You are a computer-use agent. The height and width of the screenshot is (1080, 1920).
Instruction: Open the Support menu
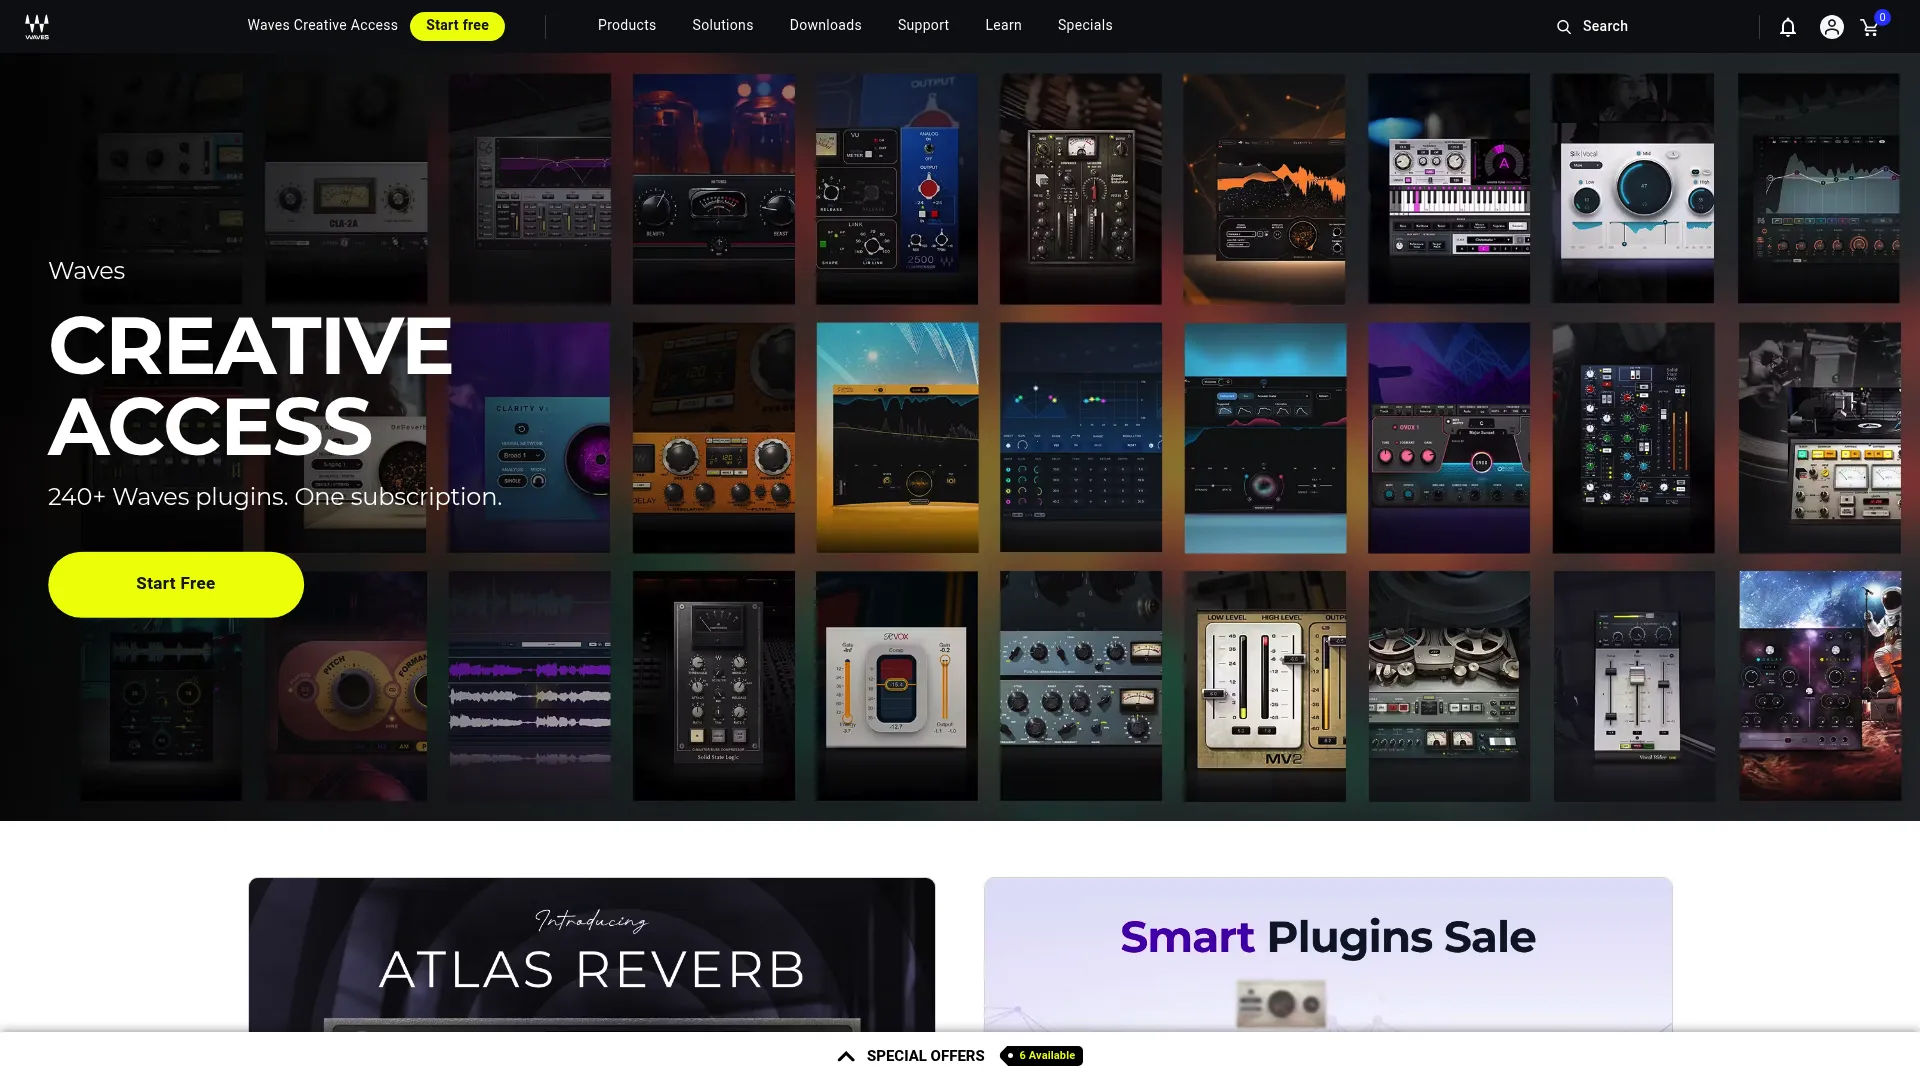923,25
